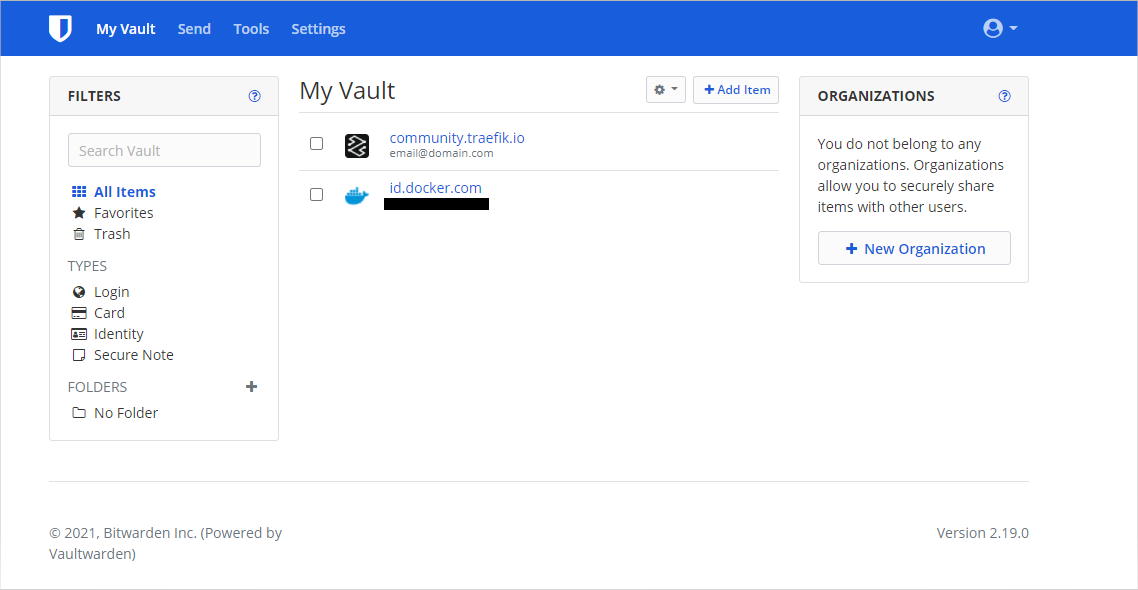The width and height of the screenshot is (1138, 590).
Task: Click the My Vault heading
Action: pyautogui.click(x=347, y=91)
